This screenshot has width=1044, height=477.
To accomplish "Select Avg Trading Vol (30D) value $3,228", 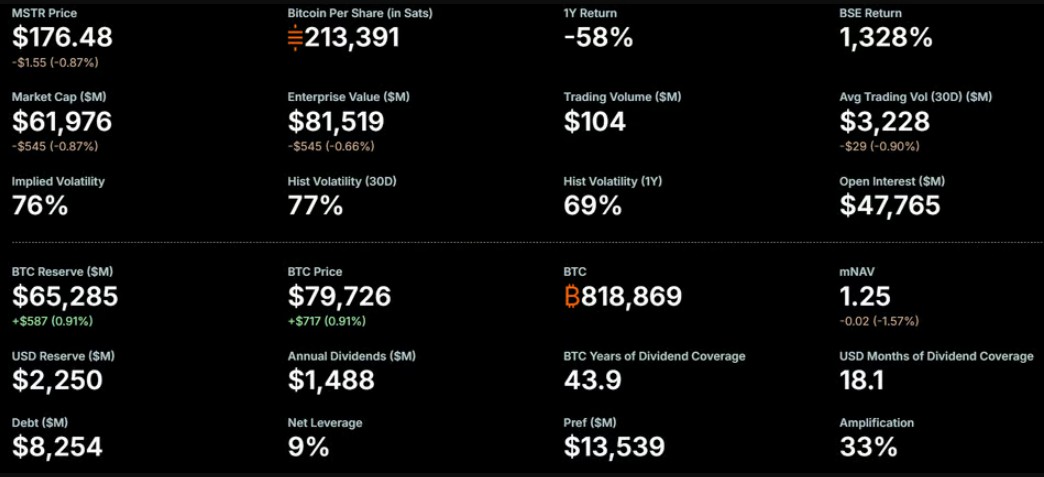I will click(885, 121).
